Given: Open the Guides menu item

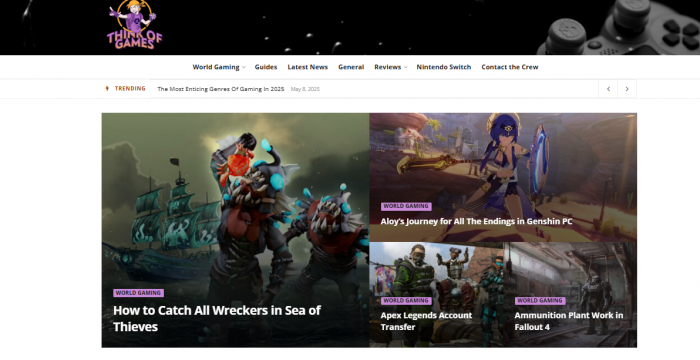Looking at the screenshot, I should (266, 67).
